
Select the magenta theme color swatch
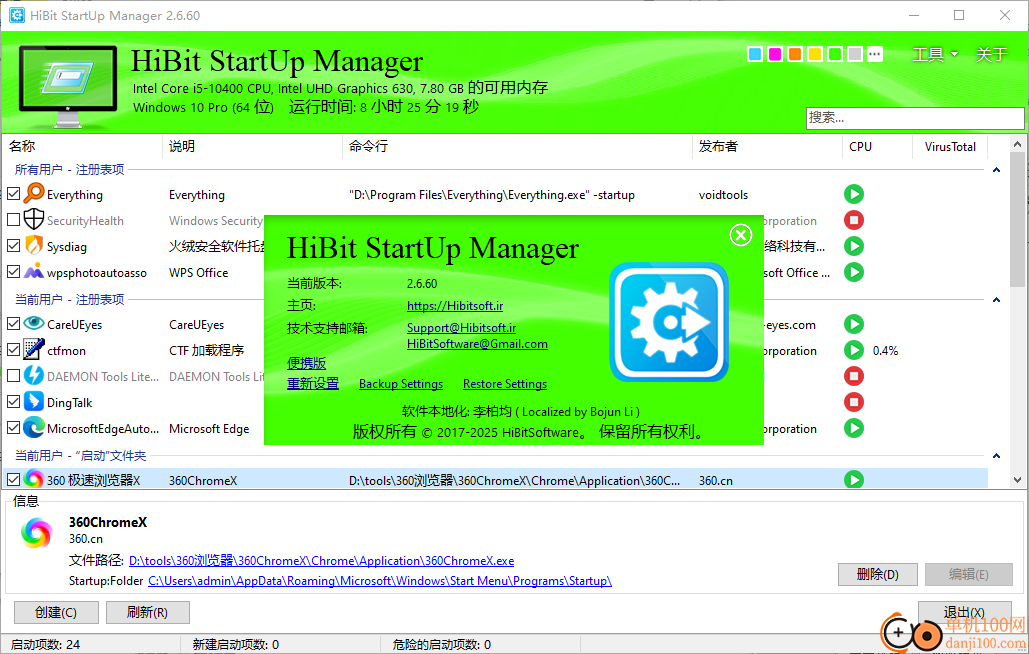tap(775, 54)
